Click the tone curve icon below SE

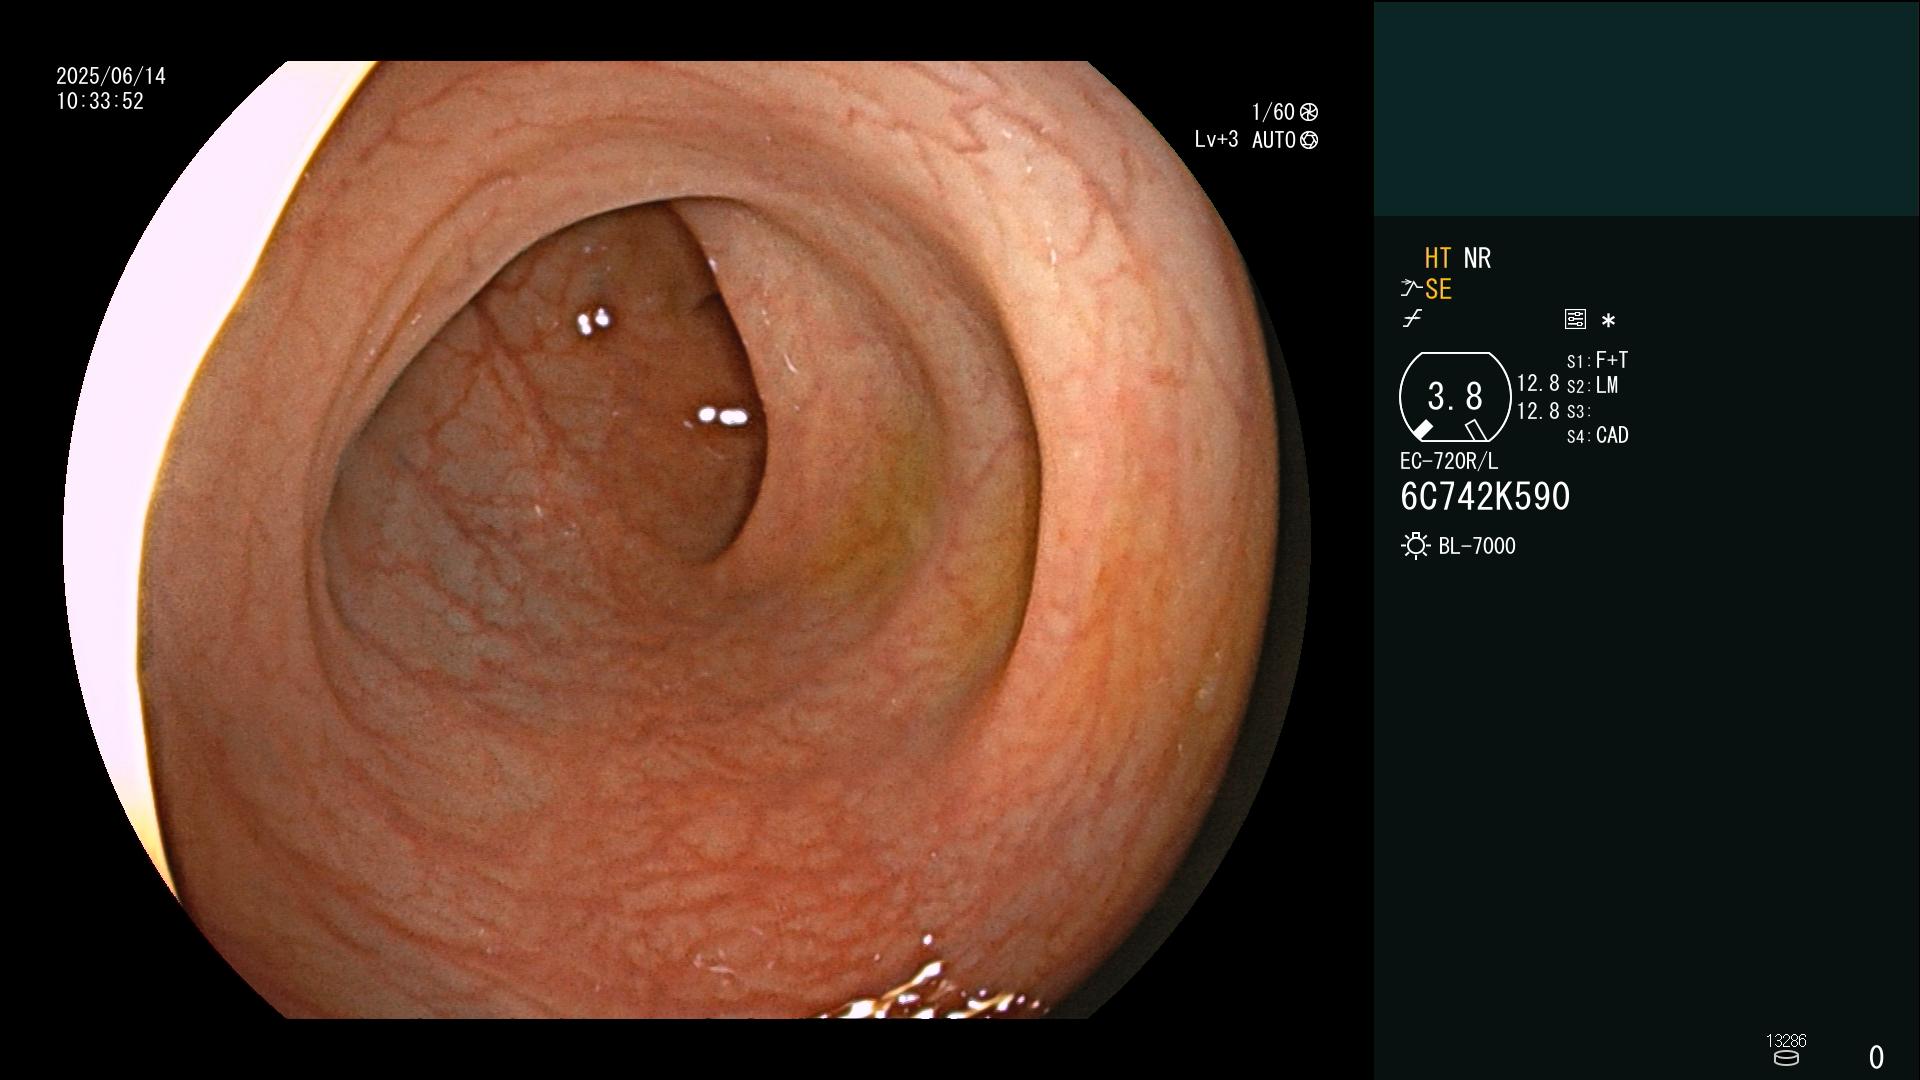(1412, 319)
